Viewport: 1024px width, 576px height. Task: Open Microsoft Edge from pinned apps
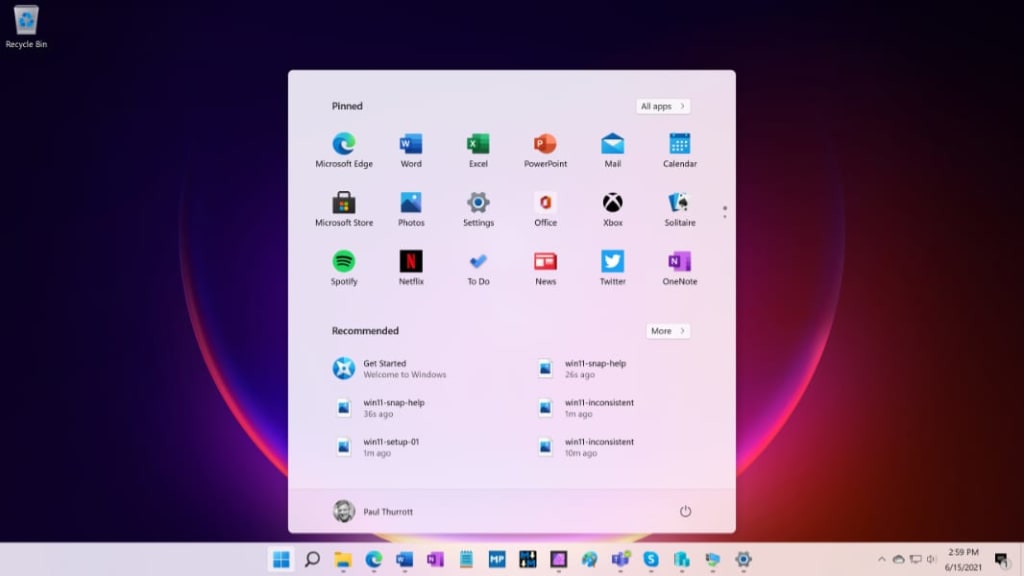point(344,150)
